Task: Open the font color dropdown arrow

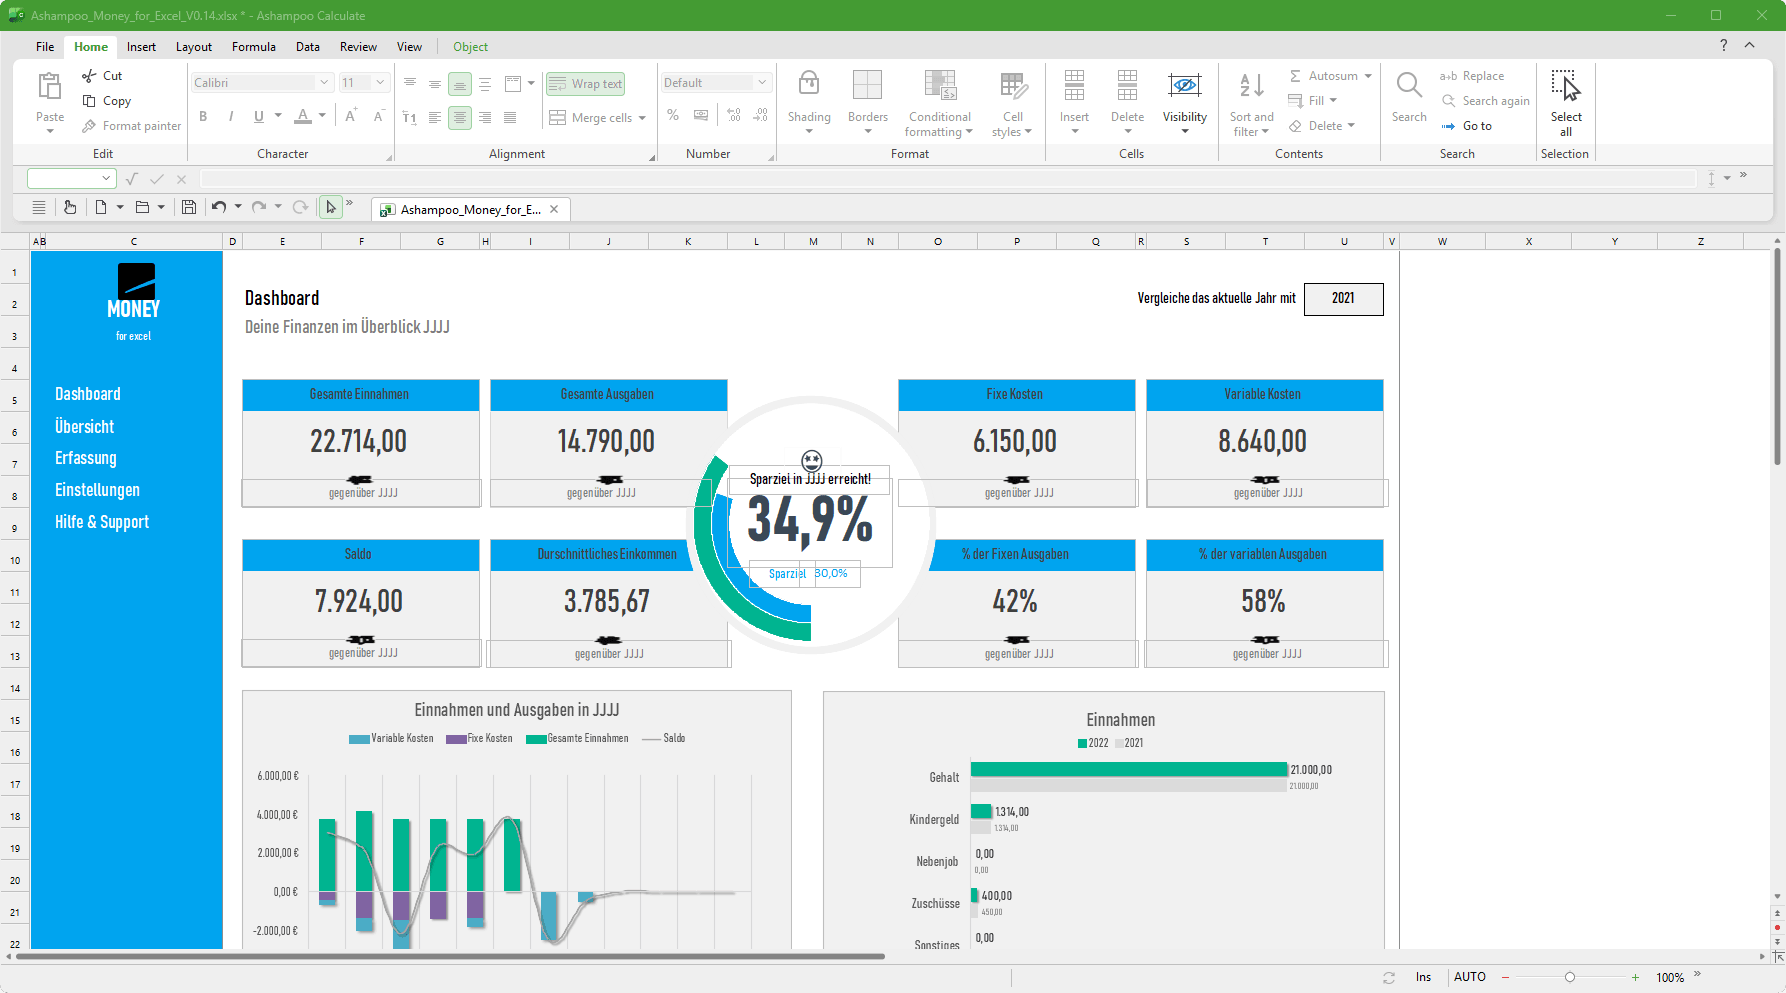Action: [x=322, y=116]
